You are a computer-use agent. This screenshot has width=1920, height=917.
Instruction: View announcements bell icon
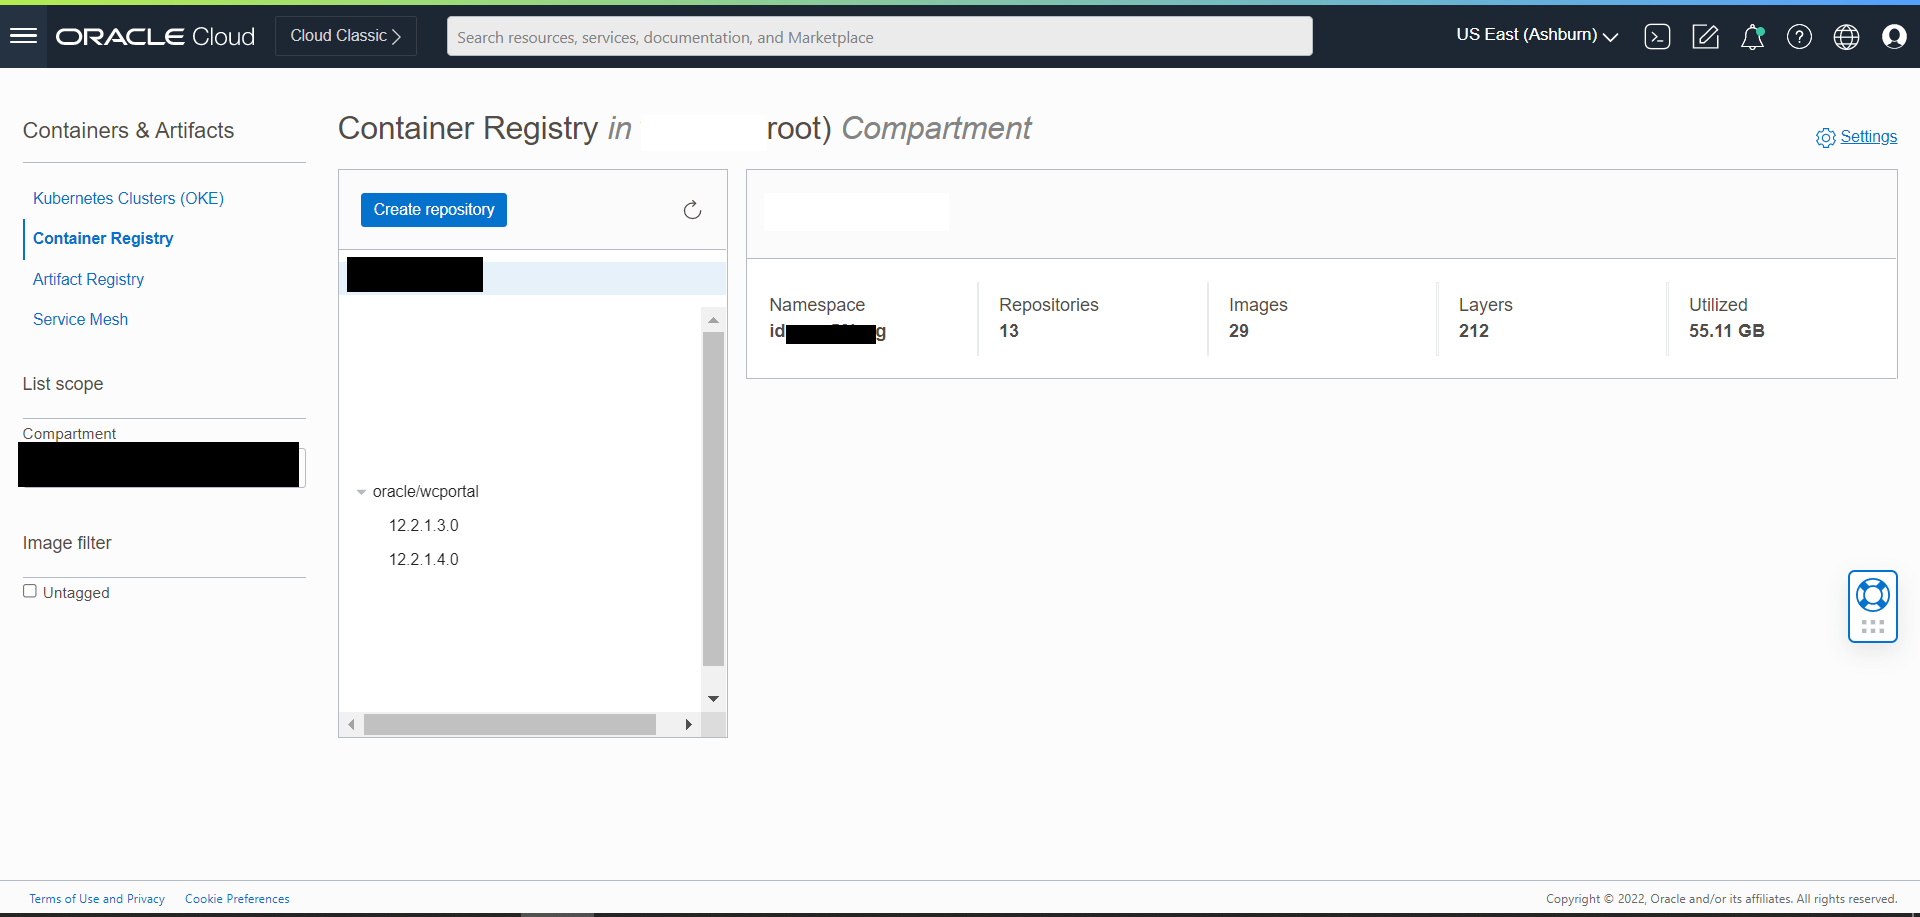click(1752, 37)
